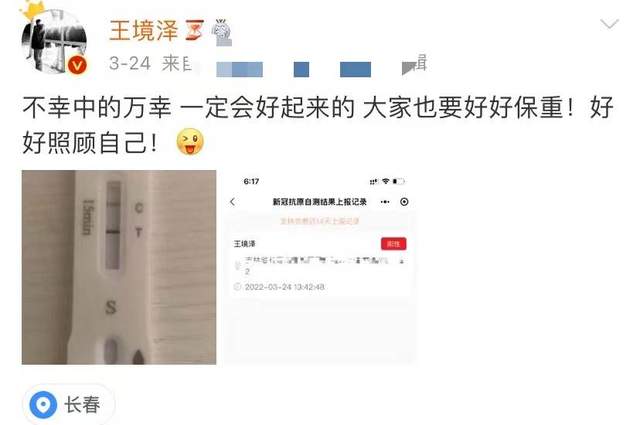Viewport: 640px width, 425px height.
Task: Click the red 阳性 result label
Action: click(x=393, y=244)
